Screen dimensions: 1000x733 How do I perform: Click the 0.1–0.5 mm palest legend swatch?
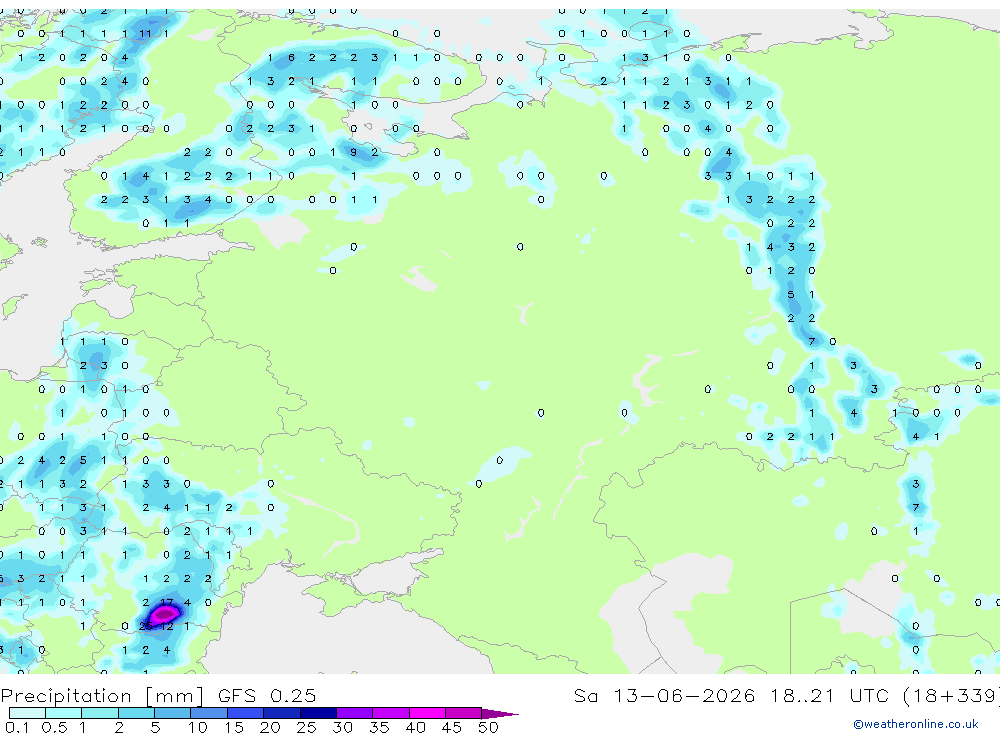click(27, 713)
